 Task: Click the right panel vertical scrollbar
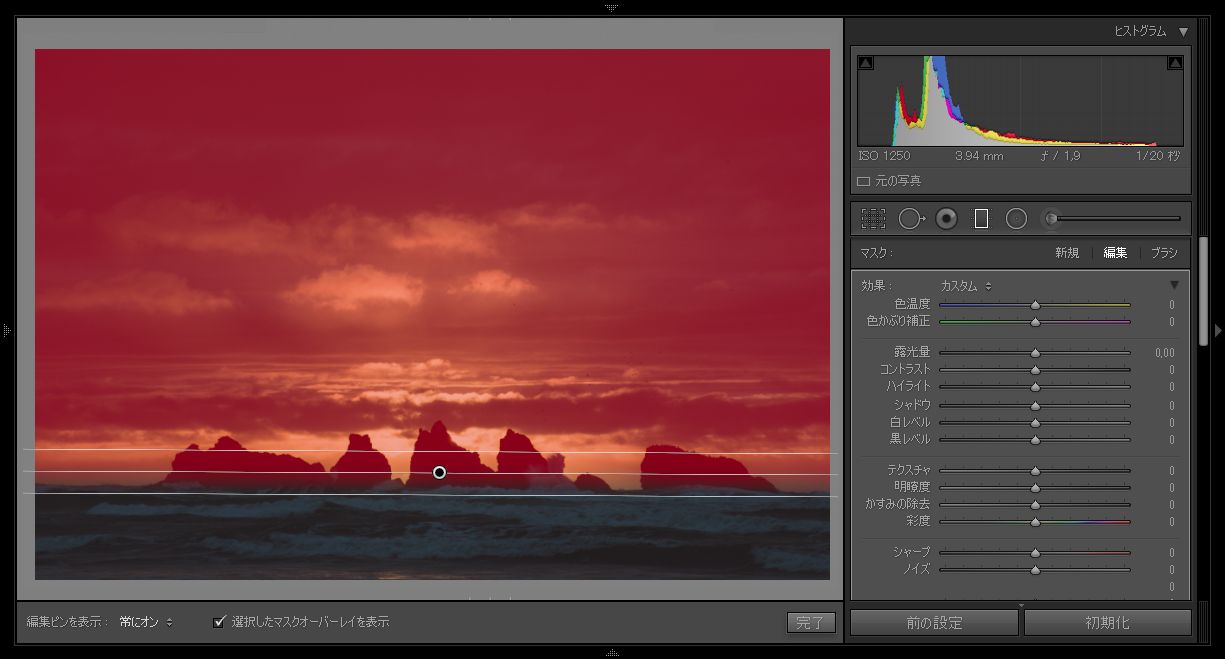tap(1204, 292)
